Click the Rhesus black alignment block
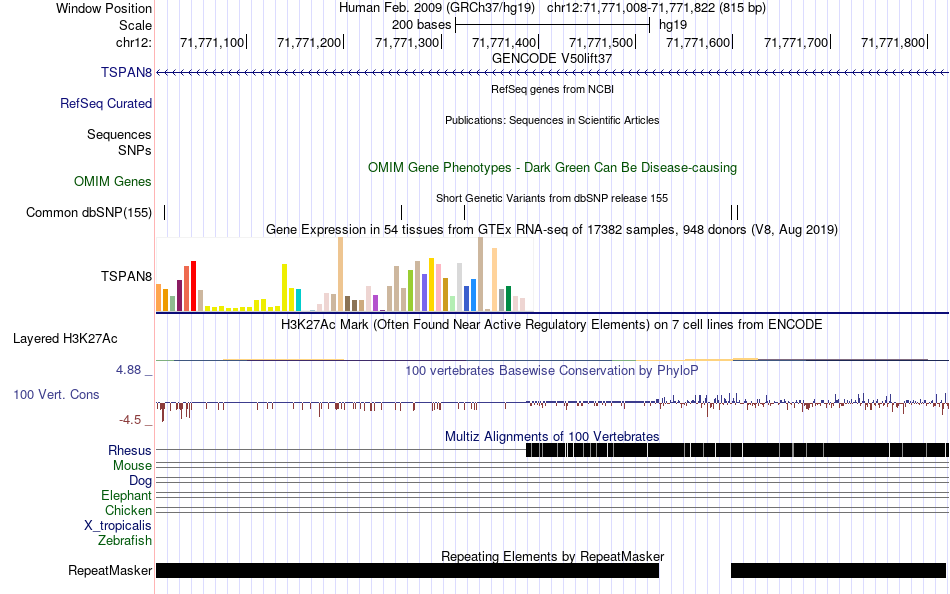950x594 pixels. pyautogui.click(x=737, y=450)
